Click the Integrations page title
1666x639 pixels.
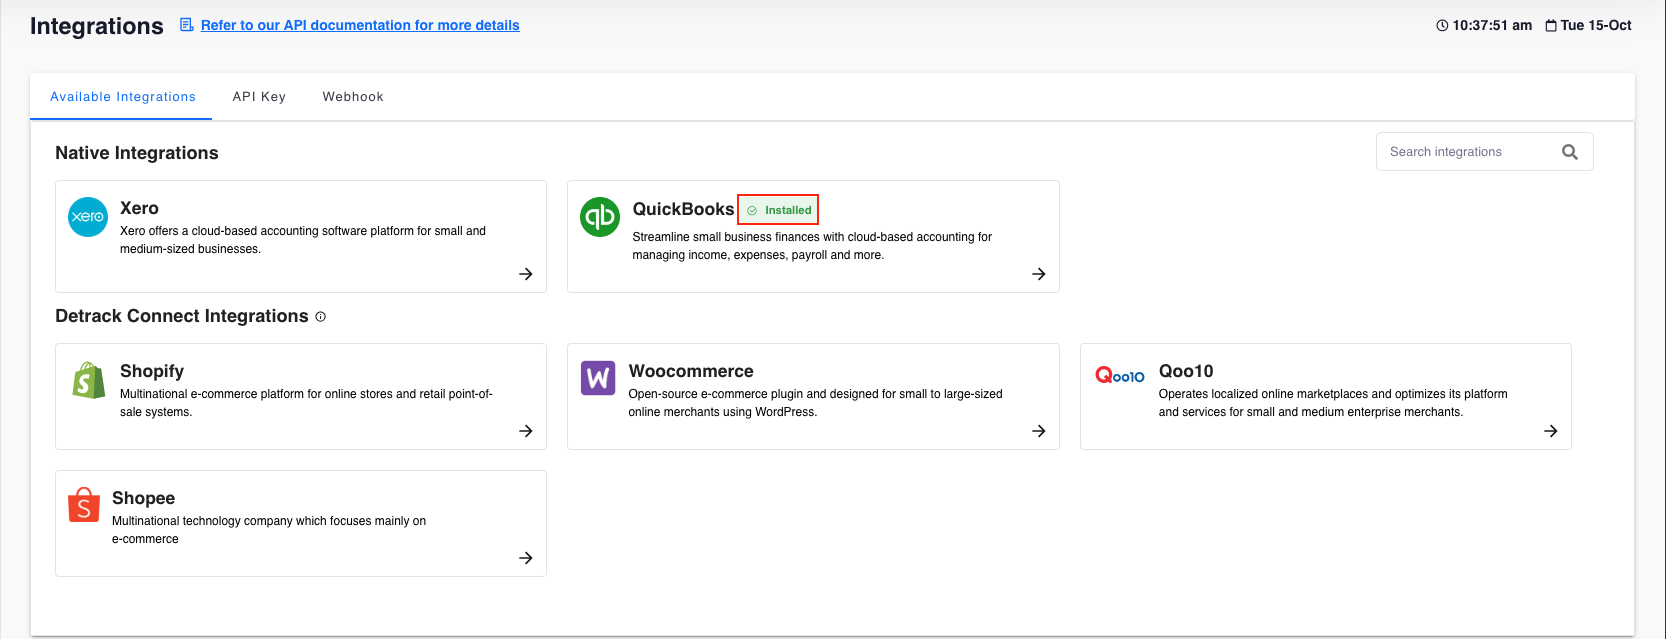(97, 26)
